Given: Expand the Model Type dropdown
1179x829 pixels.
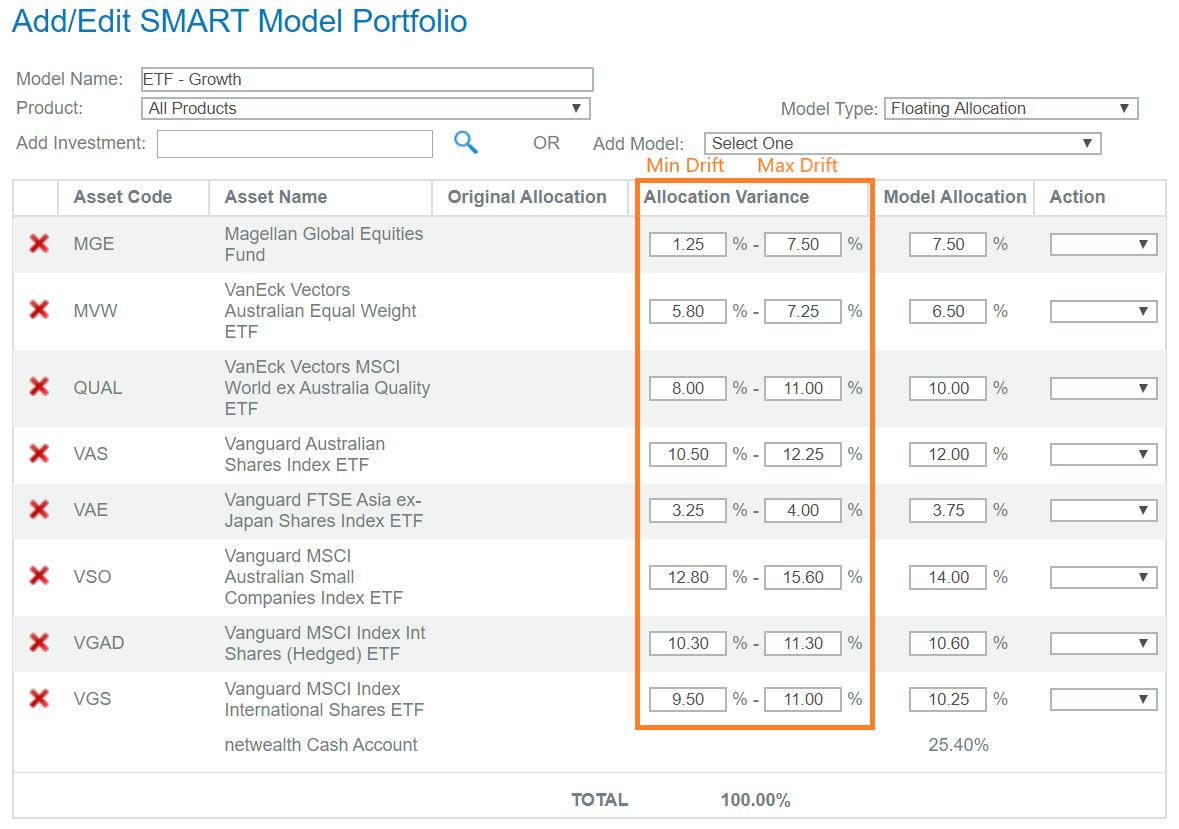Looking at the screenshot, I should [x=1011, y=108].
